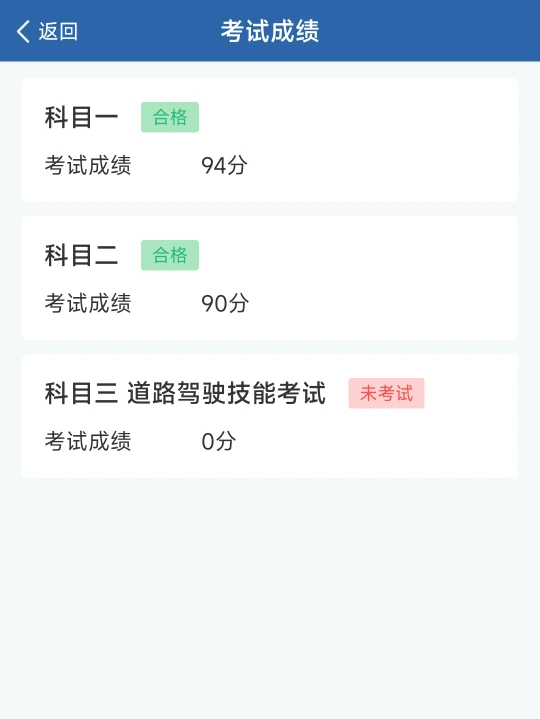The image size is (540, 719).
Task: Tap the red 未考试 status badge
Action: click(x=386, y=393)
